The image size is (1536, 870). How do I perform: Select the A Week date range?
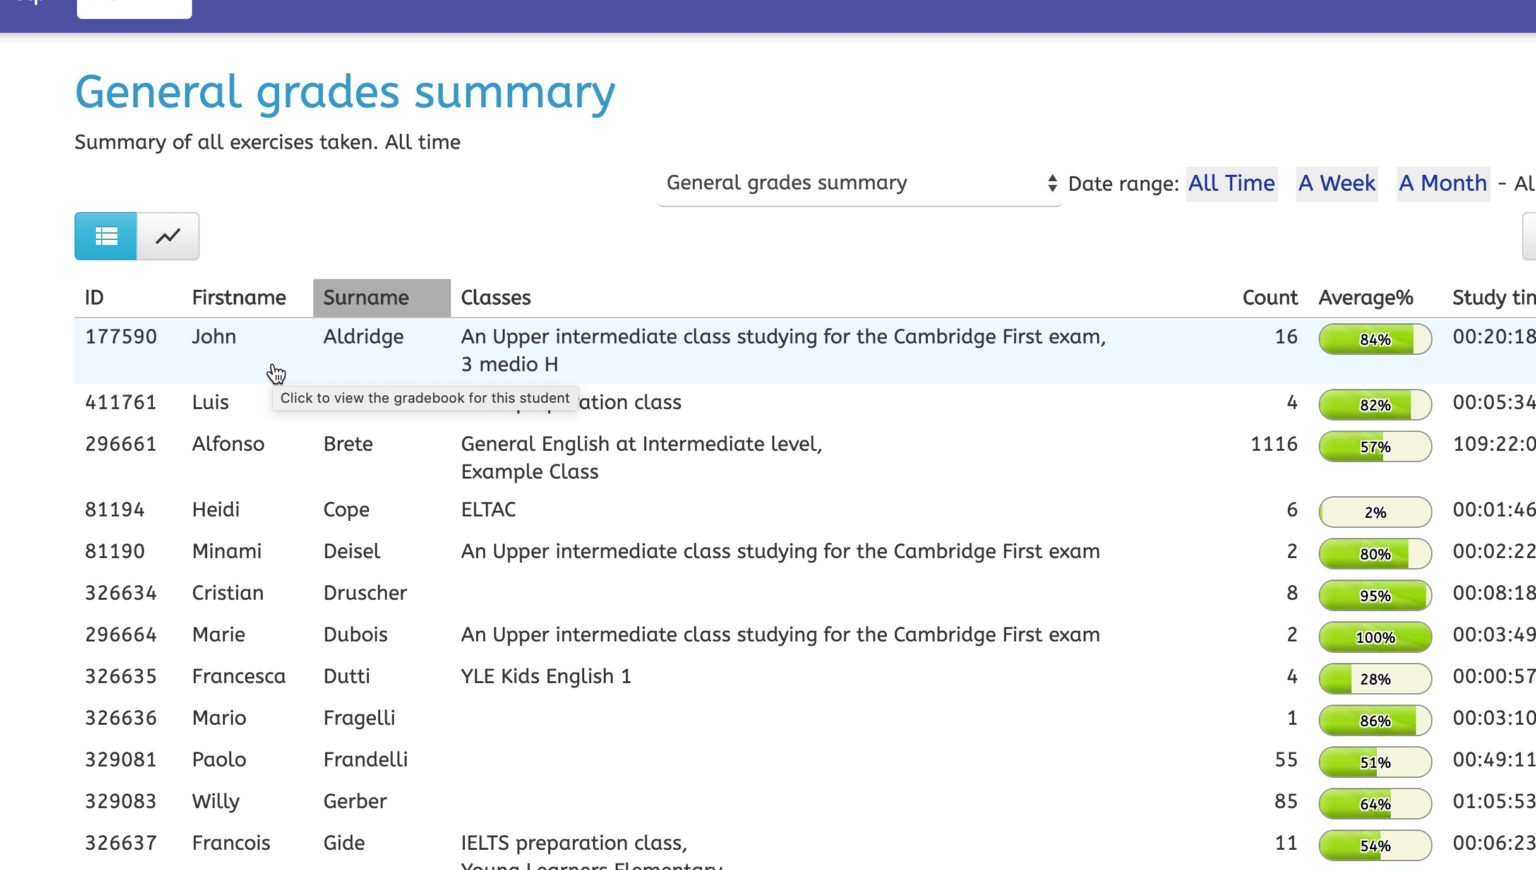click(x=1336, y=183)
